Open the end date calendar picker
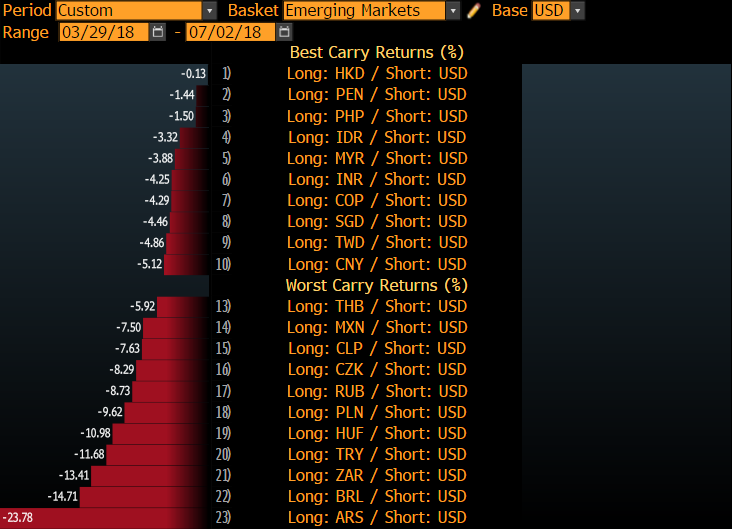732x529 pixels. (x=284, y=32)
